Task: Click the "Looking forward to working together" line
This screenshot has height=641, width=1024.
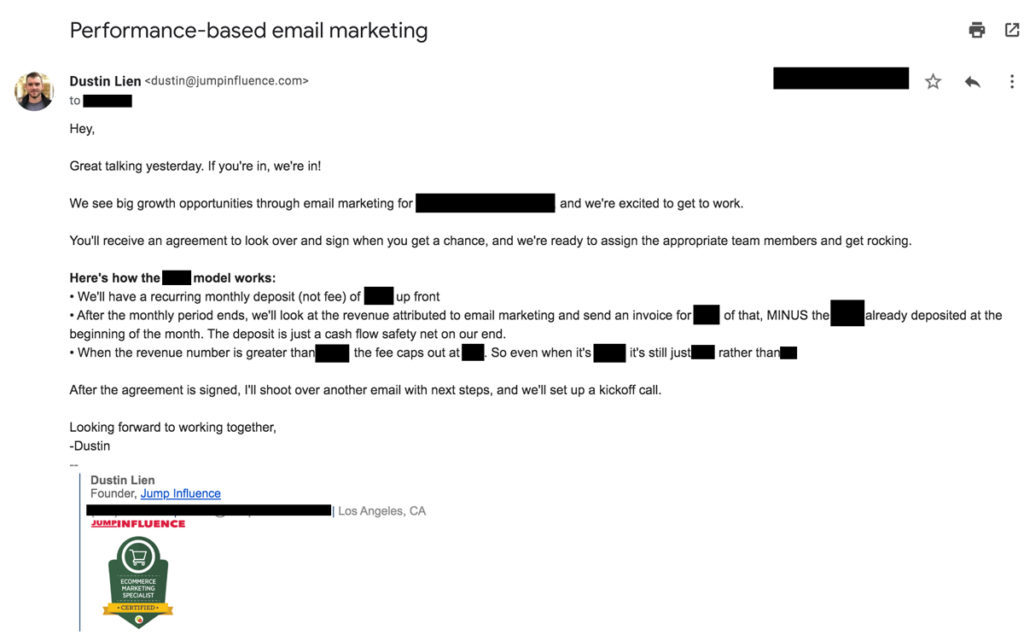Action: click(172, 428)
